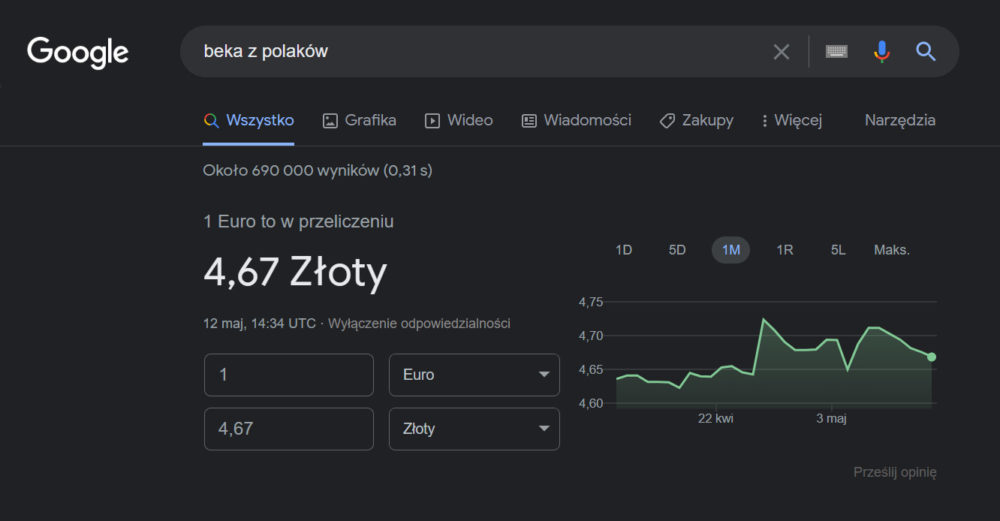Viewport: 1000px width, 521px height.
Task: Click the results count text Około 690 000
Action: [318, 171]
